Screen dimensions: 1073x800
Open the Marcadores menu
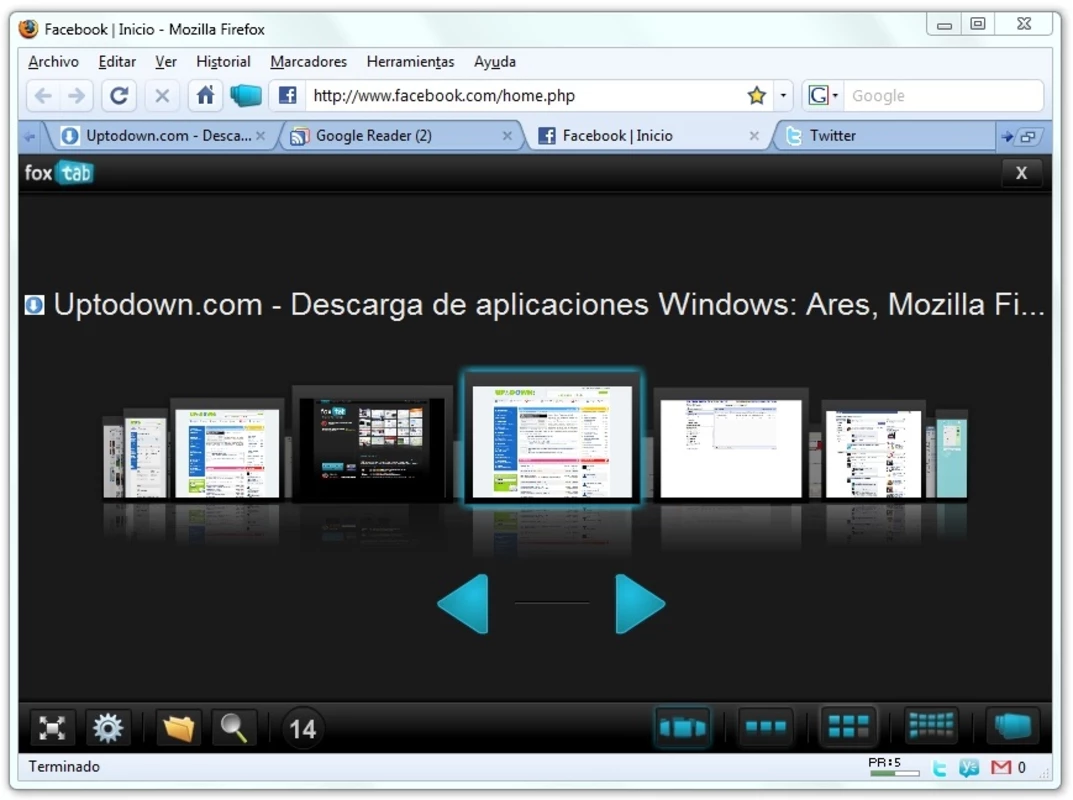pos(309,62)
